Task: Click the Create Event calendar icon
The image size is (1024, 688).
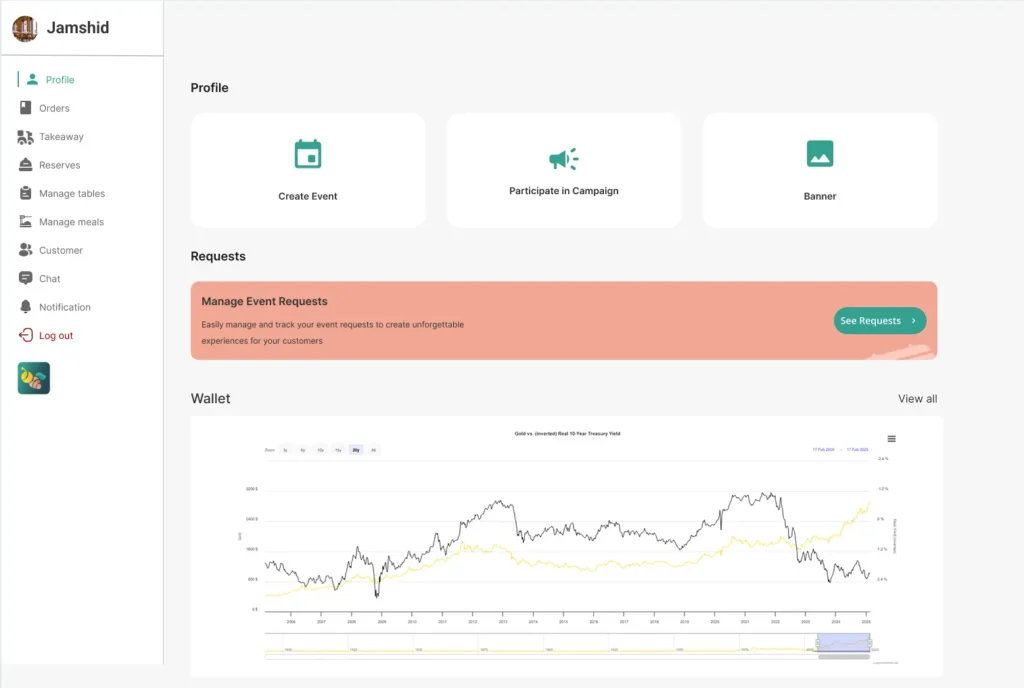Action: (308, 154)
